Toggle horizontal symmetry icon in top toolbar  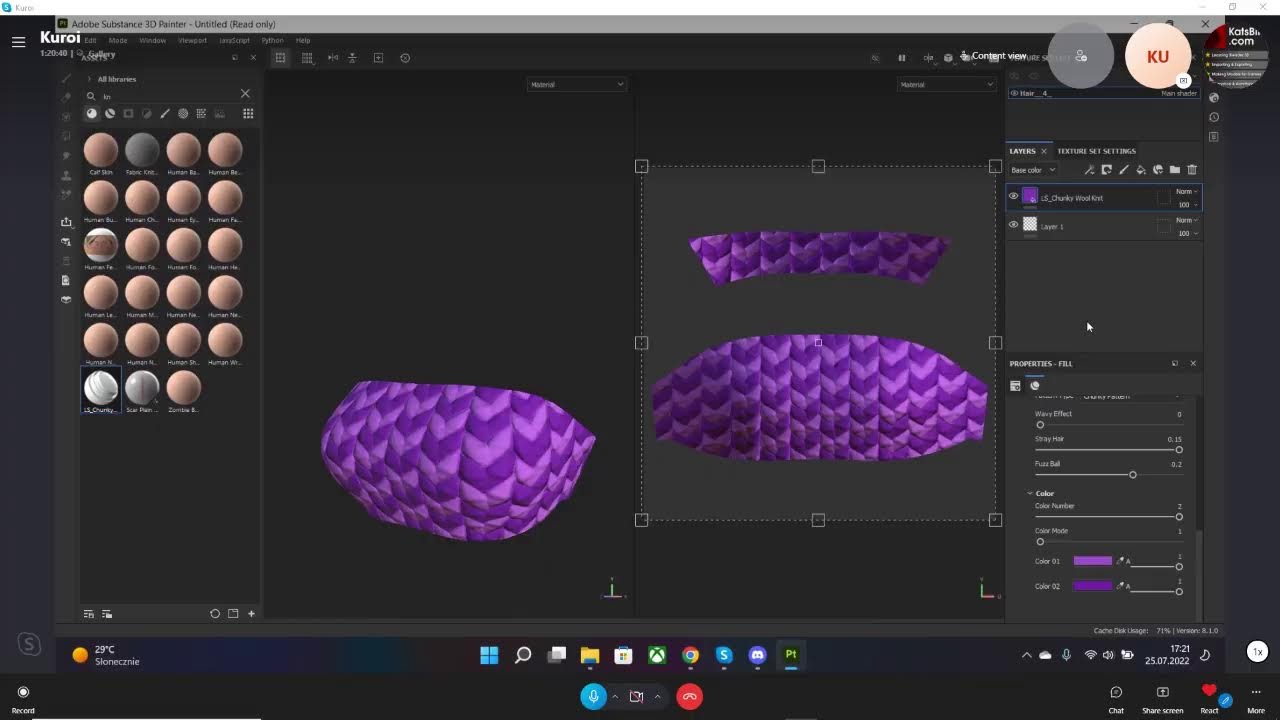[x=333, y=58]
